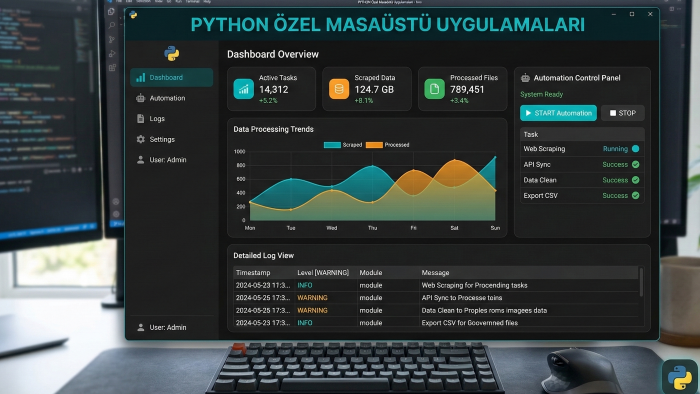This screenshot has width=700, height=394.
Task: Click the Python logo in the sidebar
Action: pos(171,54)
